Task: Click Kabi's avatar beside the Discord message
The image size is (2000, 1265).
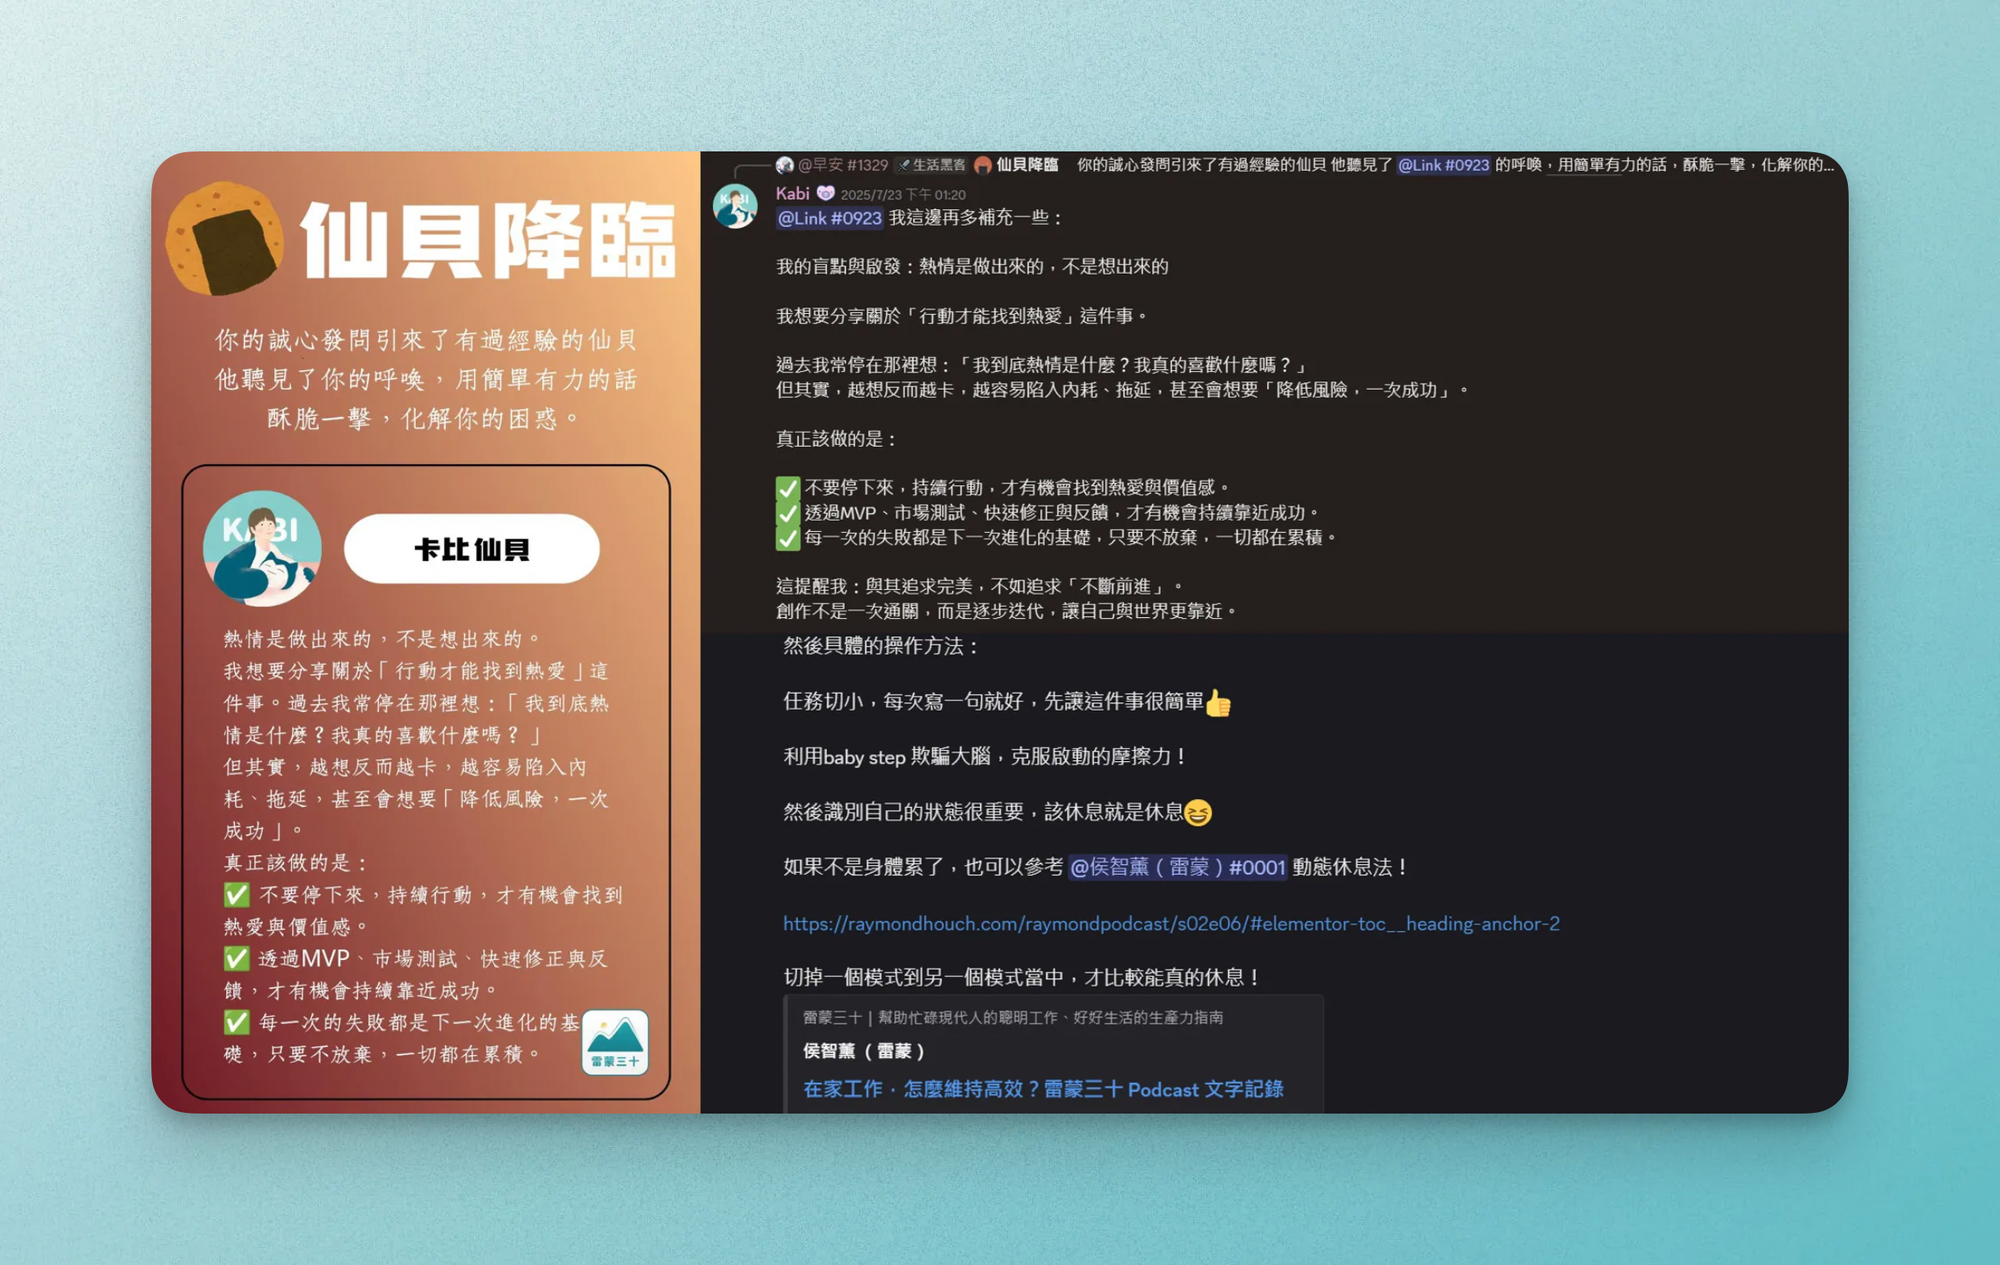Action: (735, 207)
